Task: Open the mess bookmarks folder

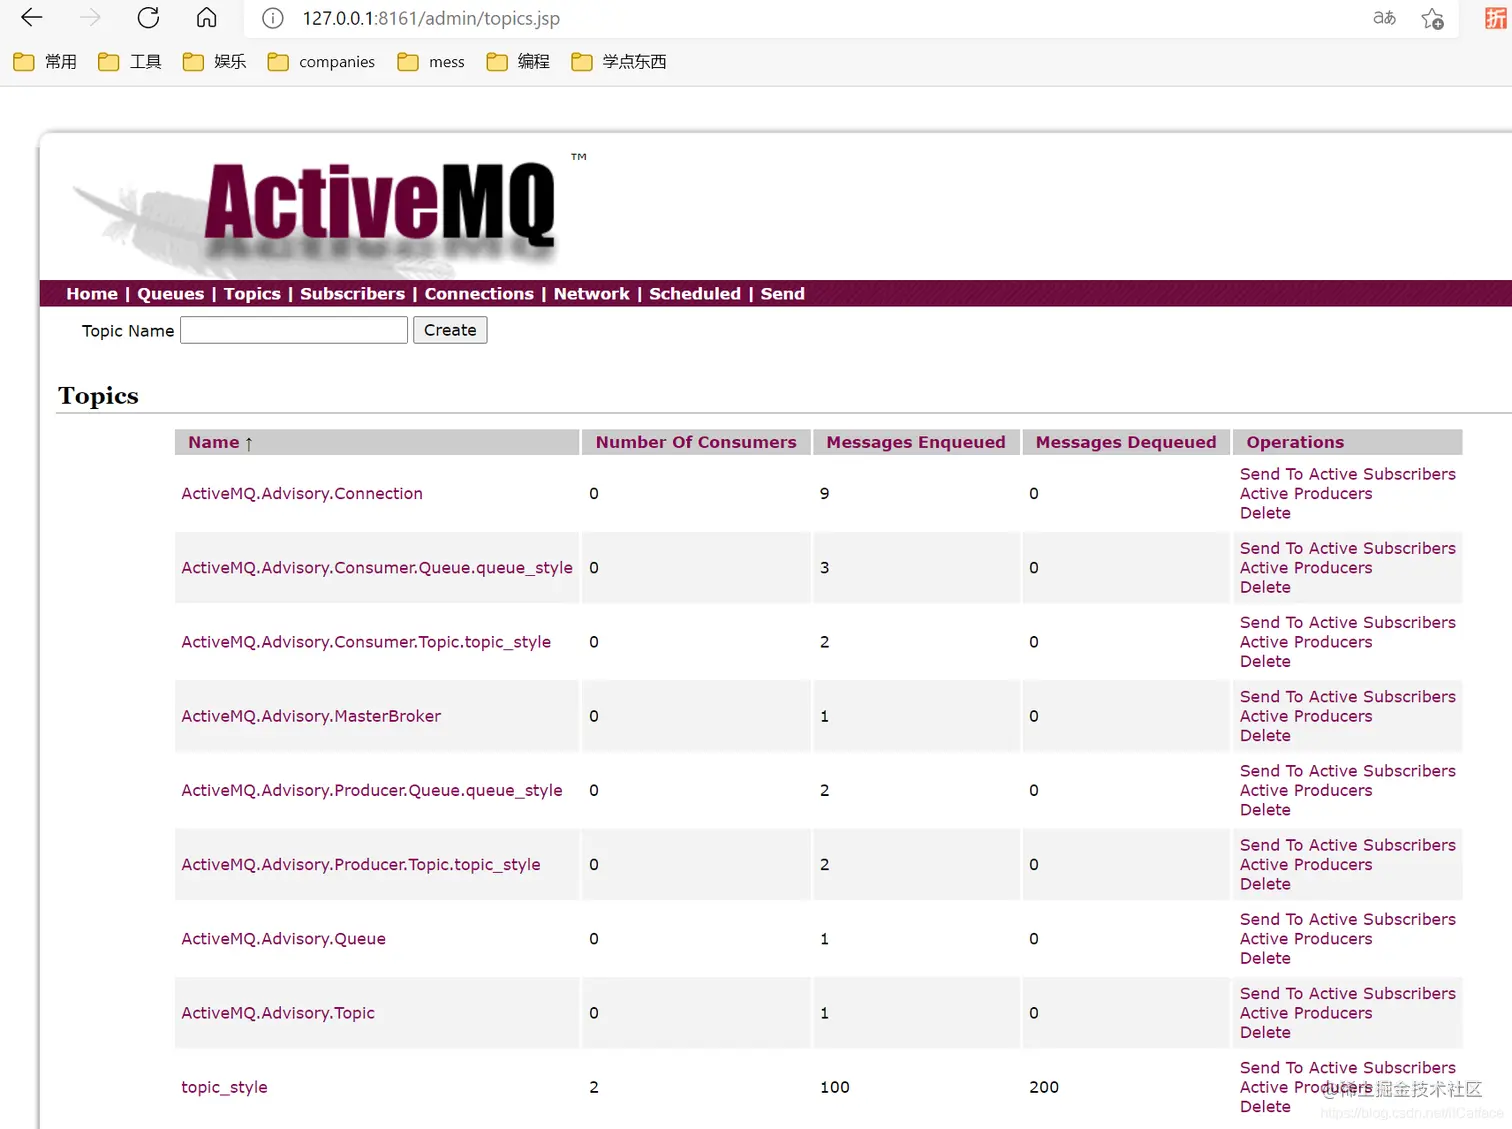Action: [x=431, y=62]
